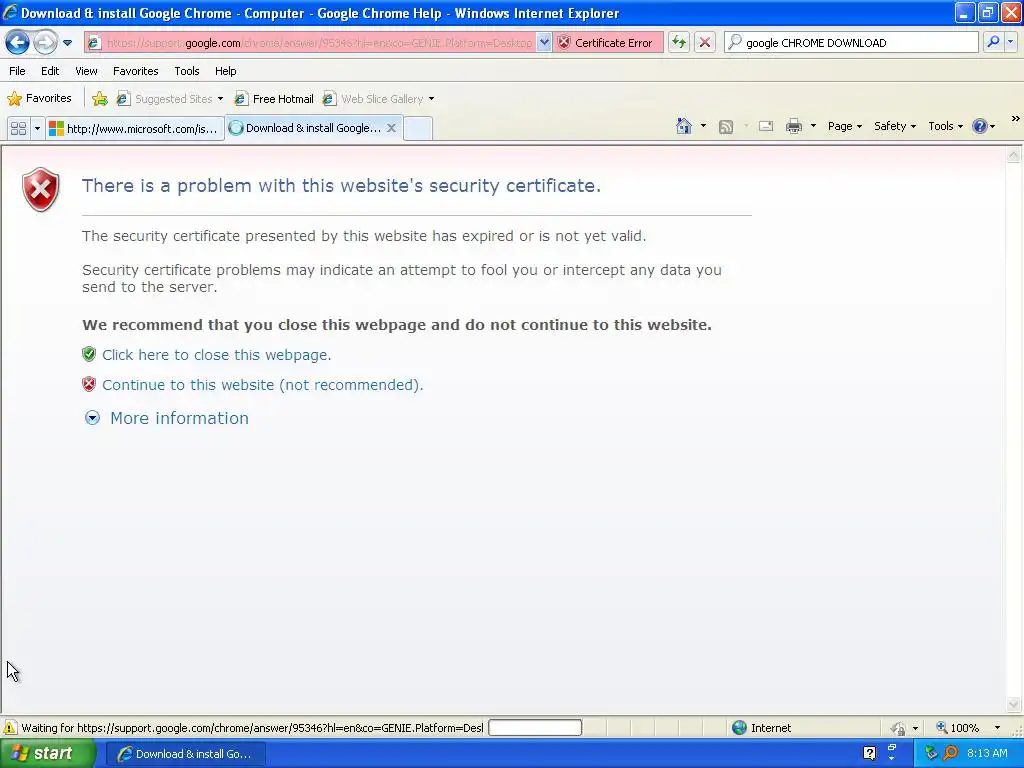This screenshot has height=768, width=1024.
Task: Click the red shield error icon
Action: click(40, 189)
